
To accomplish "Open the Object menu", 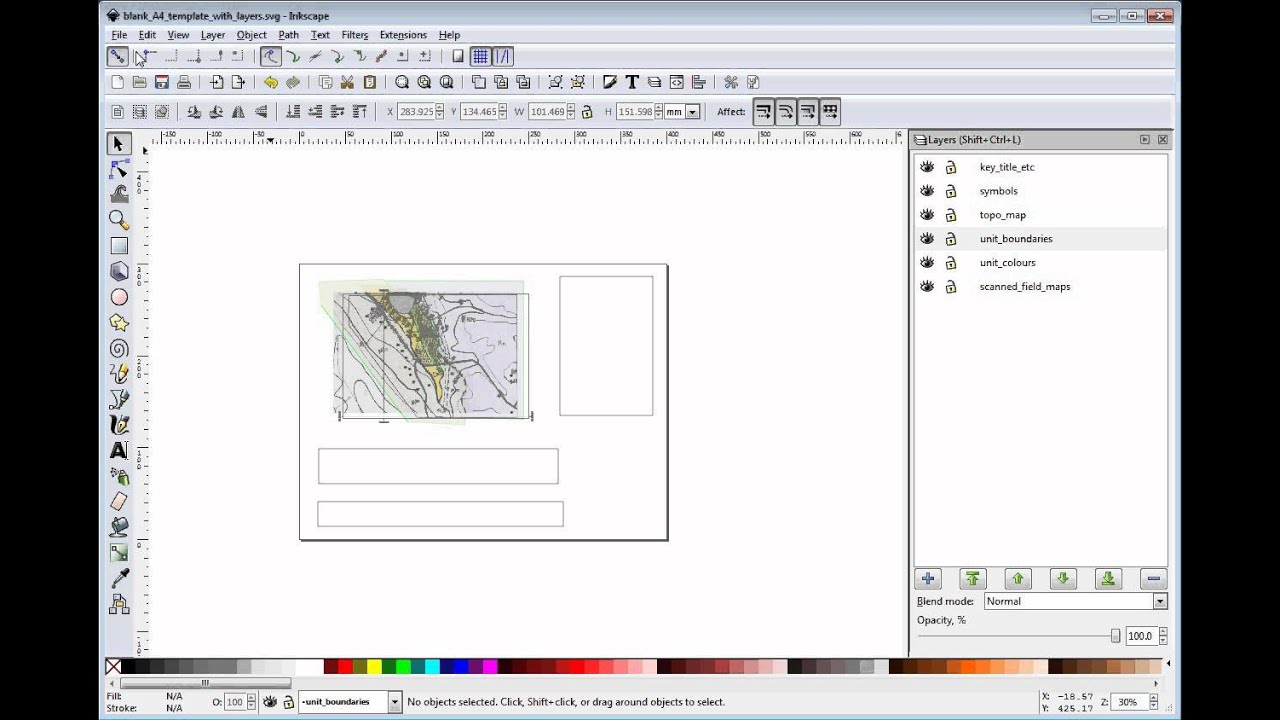I will [x=251, y=35].
